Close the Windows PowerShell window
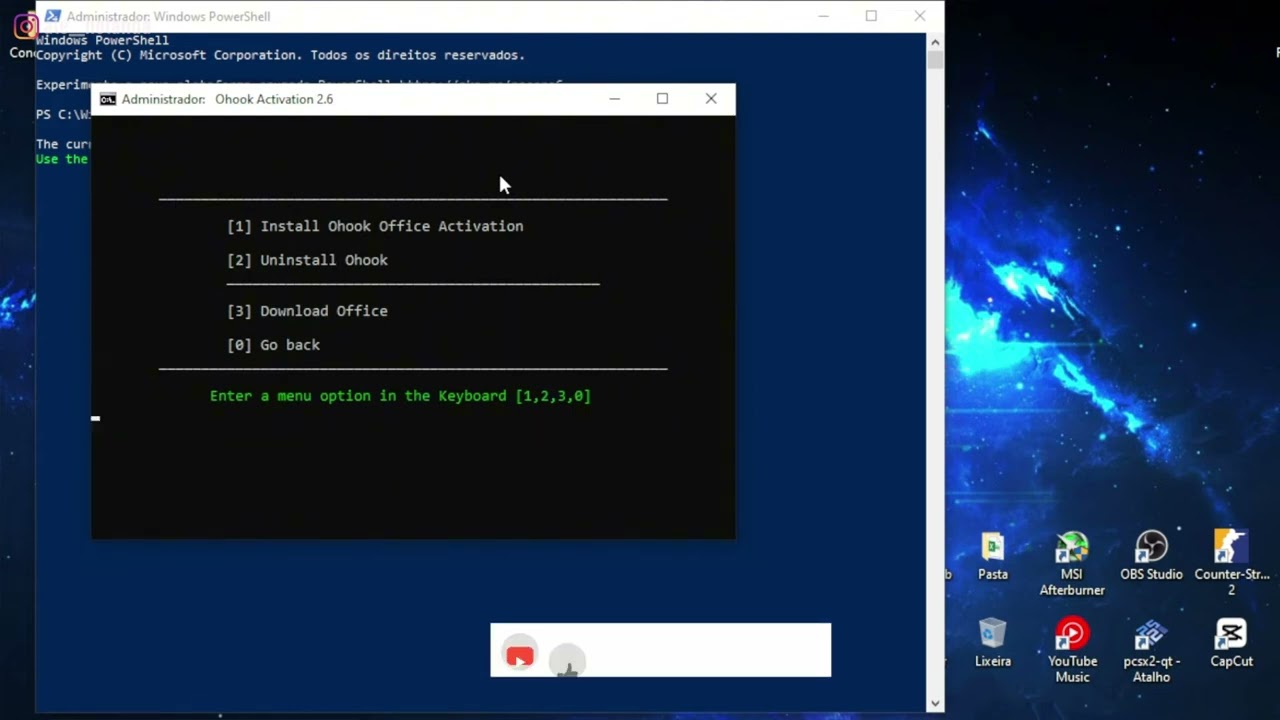1280x720 pixels. tap(920, 16)
